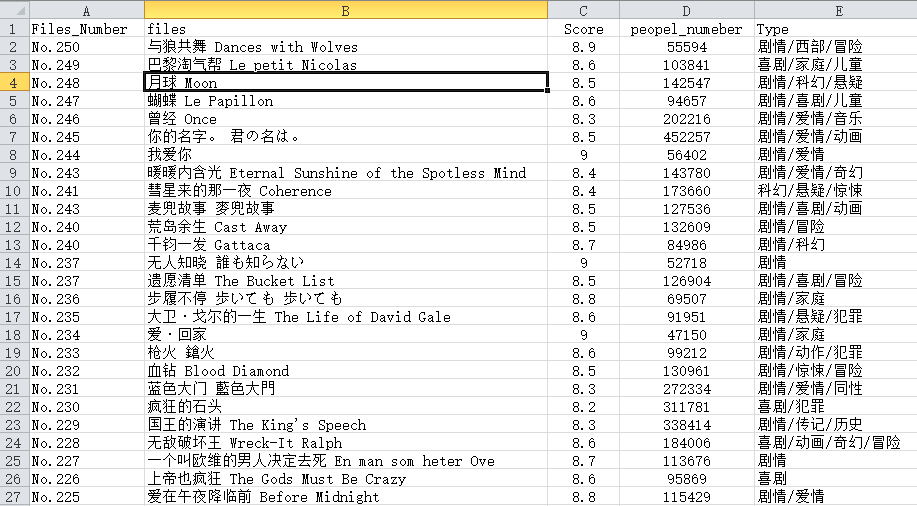Select cell 'Blood Diamond'
This screenshot has width=917, height=506.
coord(346,371)
